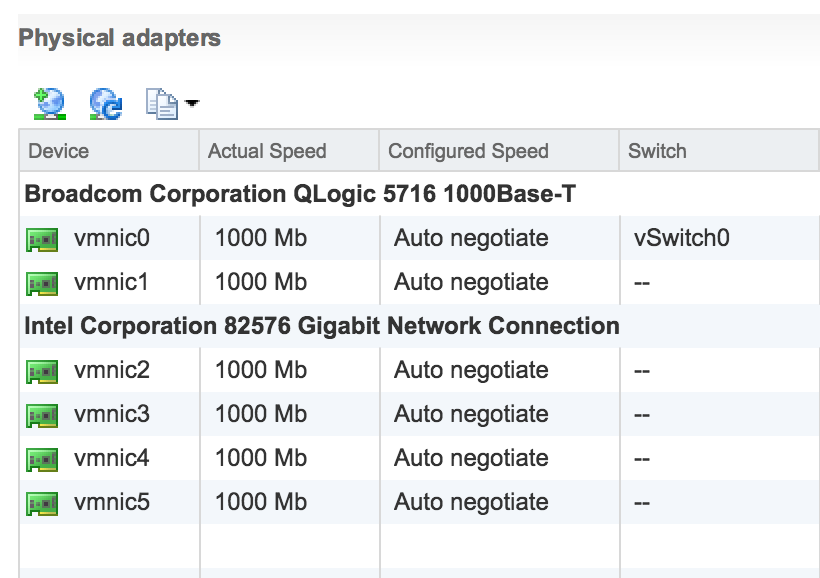820x578 pixels.
Task: Click the 1000 Mb speed of vmnic1
Action: pos(261,282)
